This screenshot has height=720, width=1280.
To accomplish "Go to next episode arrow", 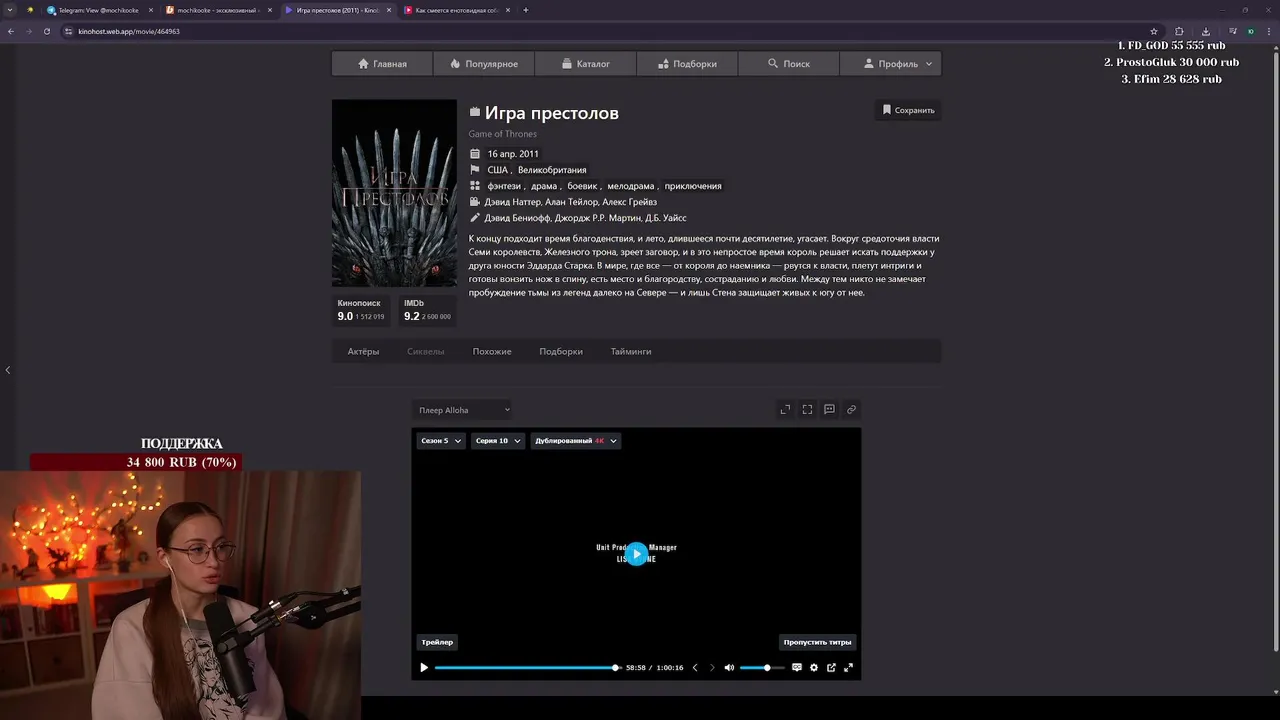I will pos(712,668).
